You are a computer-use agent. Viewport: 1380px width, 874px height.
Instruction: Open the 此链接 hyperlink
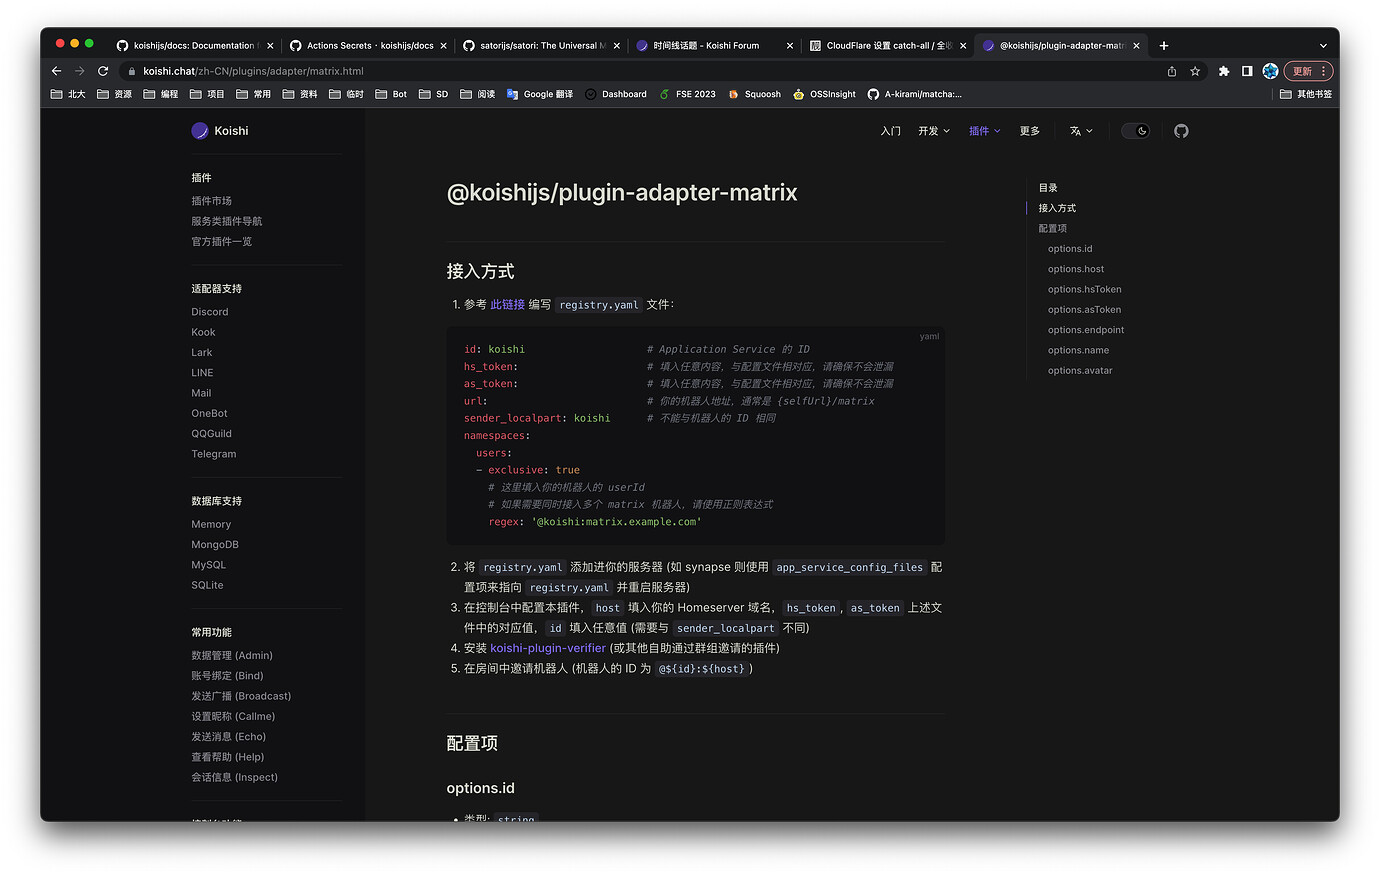(507, 305)
